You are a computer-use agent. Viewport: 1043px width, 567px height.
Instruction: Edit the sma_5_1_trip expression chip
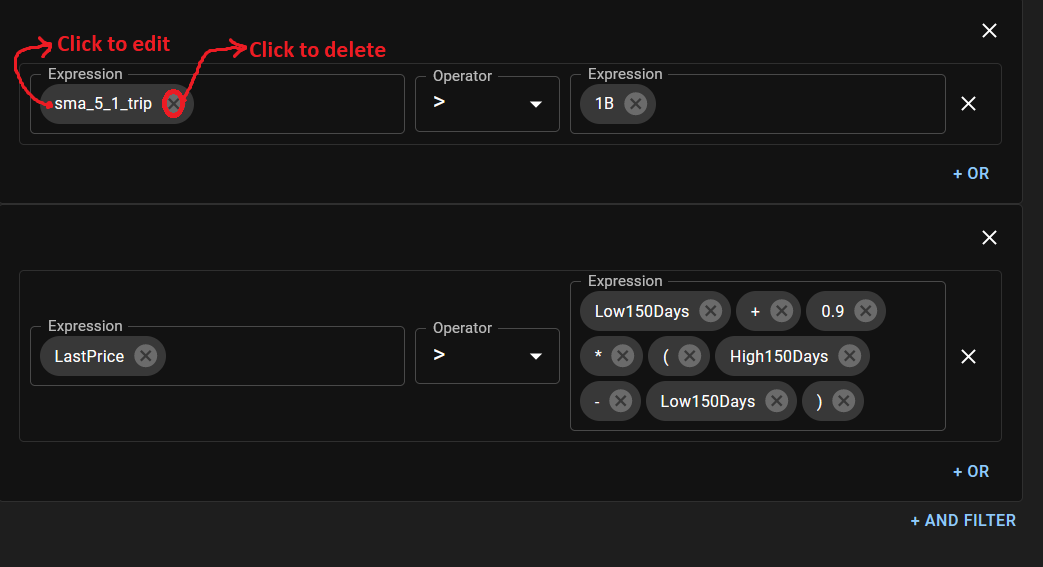pyautogui.click(x=103, y=104)
